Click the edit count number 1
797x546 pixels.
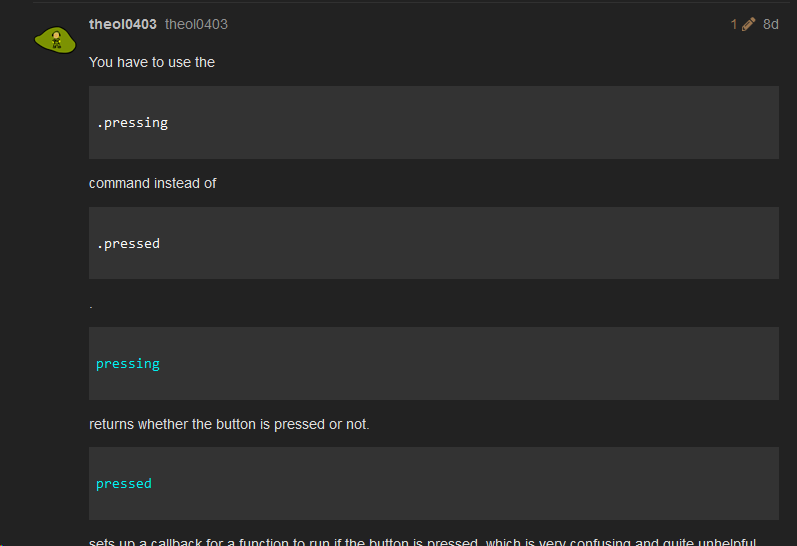coord(733,24)
